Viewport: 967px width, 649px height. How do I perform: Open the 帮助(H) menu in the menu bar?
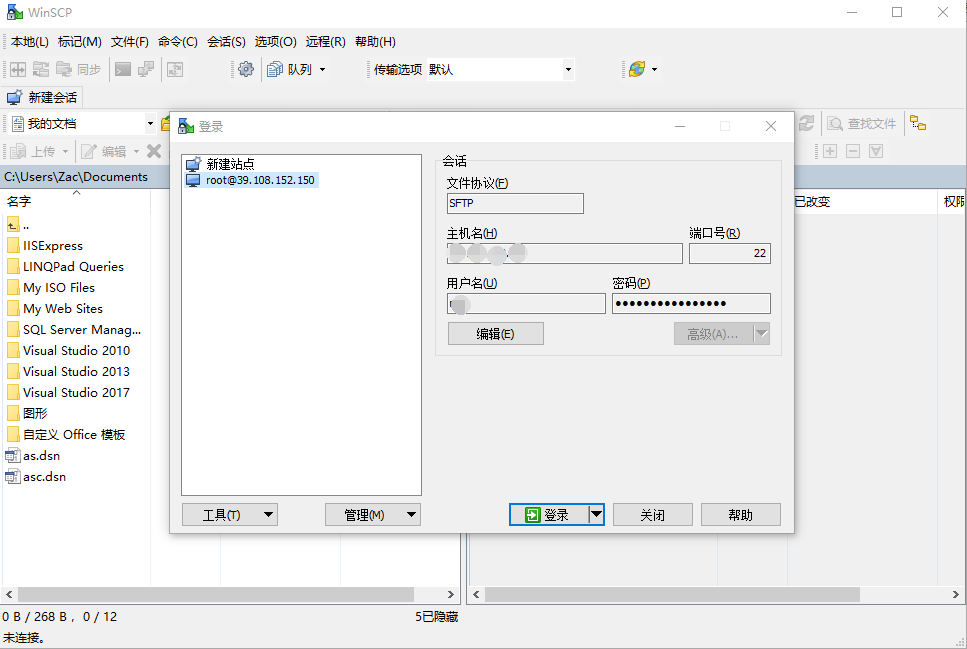pos(375,41)
